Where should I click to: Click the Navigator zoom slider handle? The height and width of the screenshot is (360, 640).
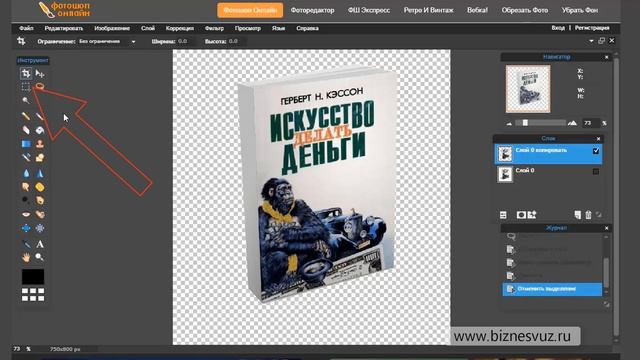coord(525,122)
